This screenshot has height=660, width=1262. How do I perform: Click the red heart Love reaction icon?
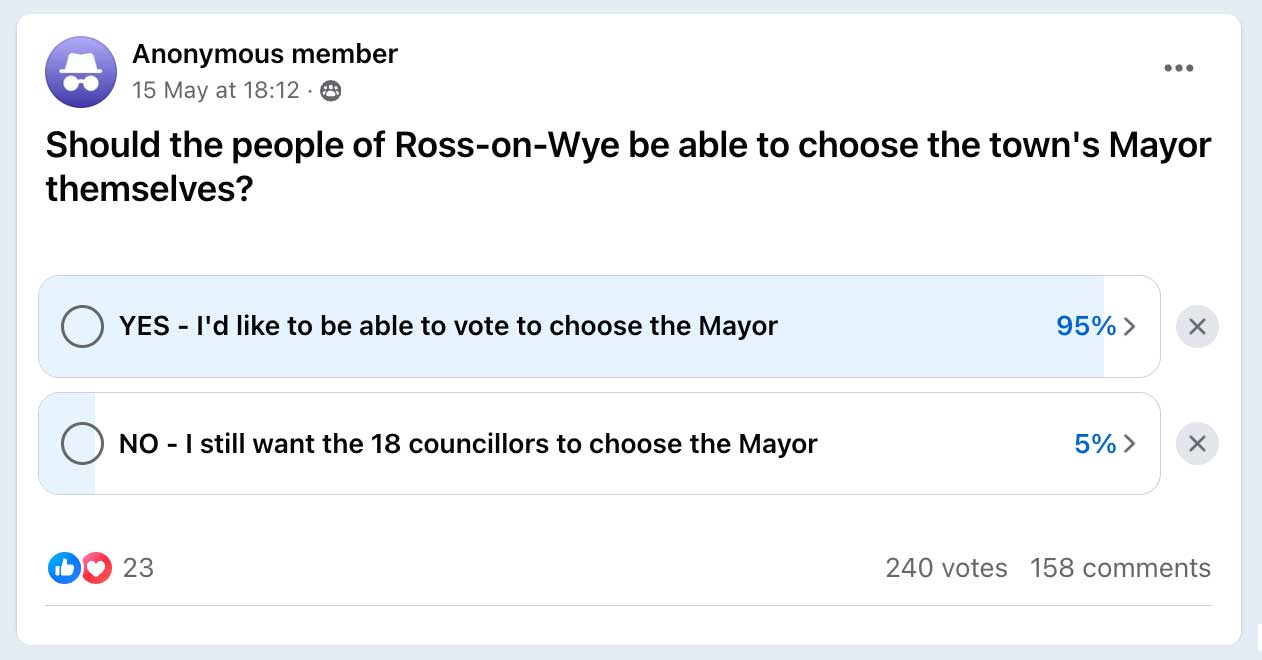95,568
